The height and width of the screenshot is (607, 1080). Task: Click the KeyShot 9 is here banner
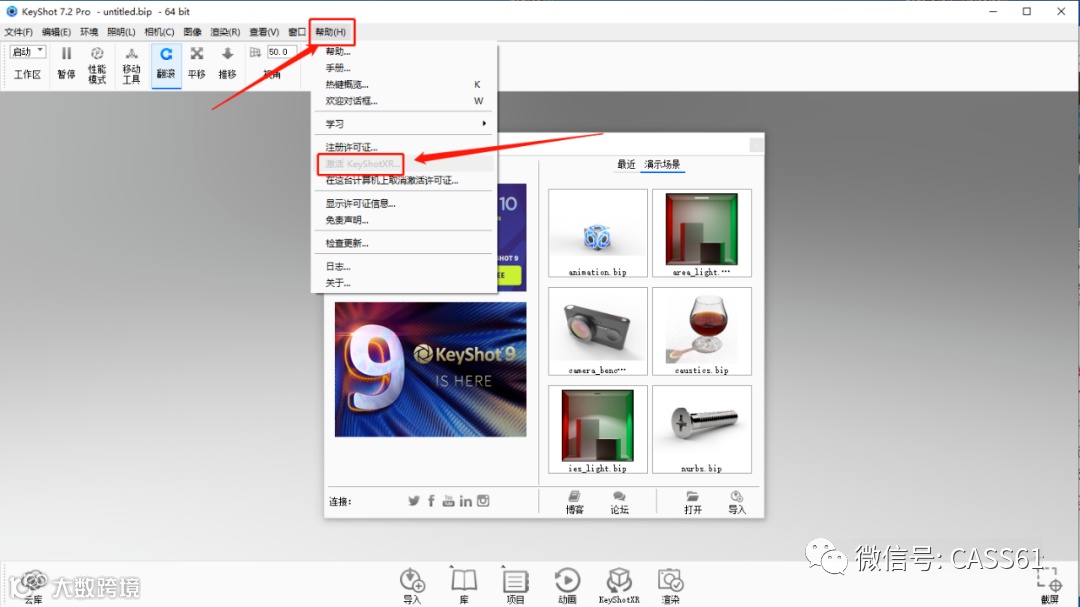point(430,369)
